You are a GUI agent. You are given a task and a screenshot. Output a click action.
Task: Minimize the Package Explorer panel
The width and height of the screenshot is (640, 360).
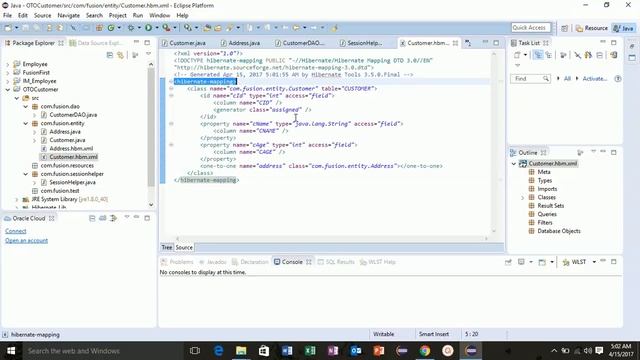pos(136,42)
